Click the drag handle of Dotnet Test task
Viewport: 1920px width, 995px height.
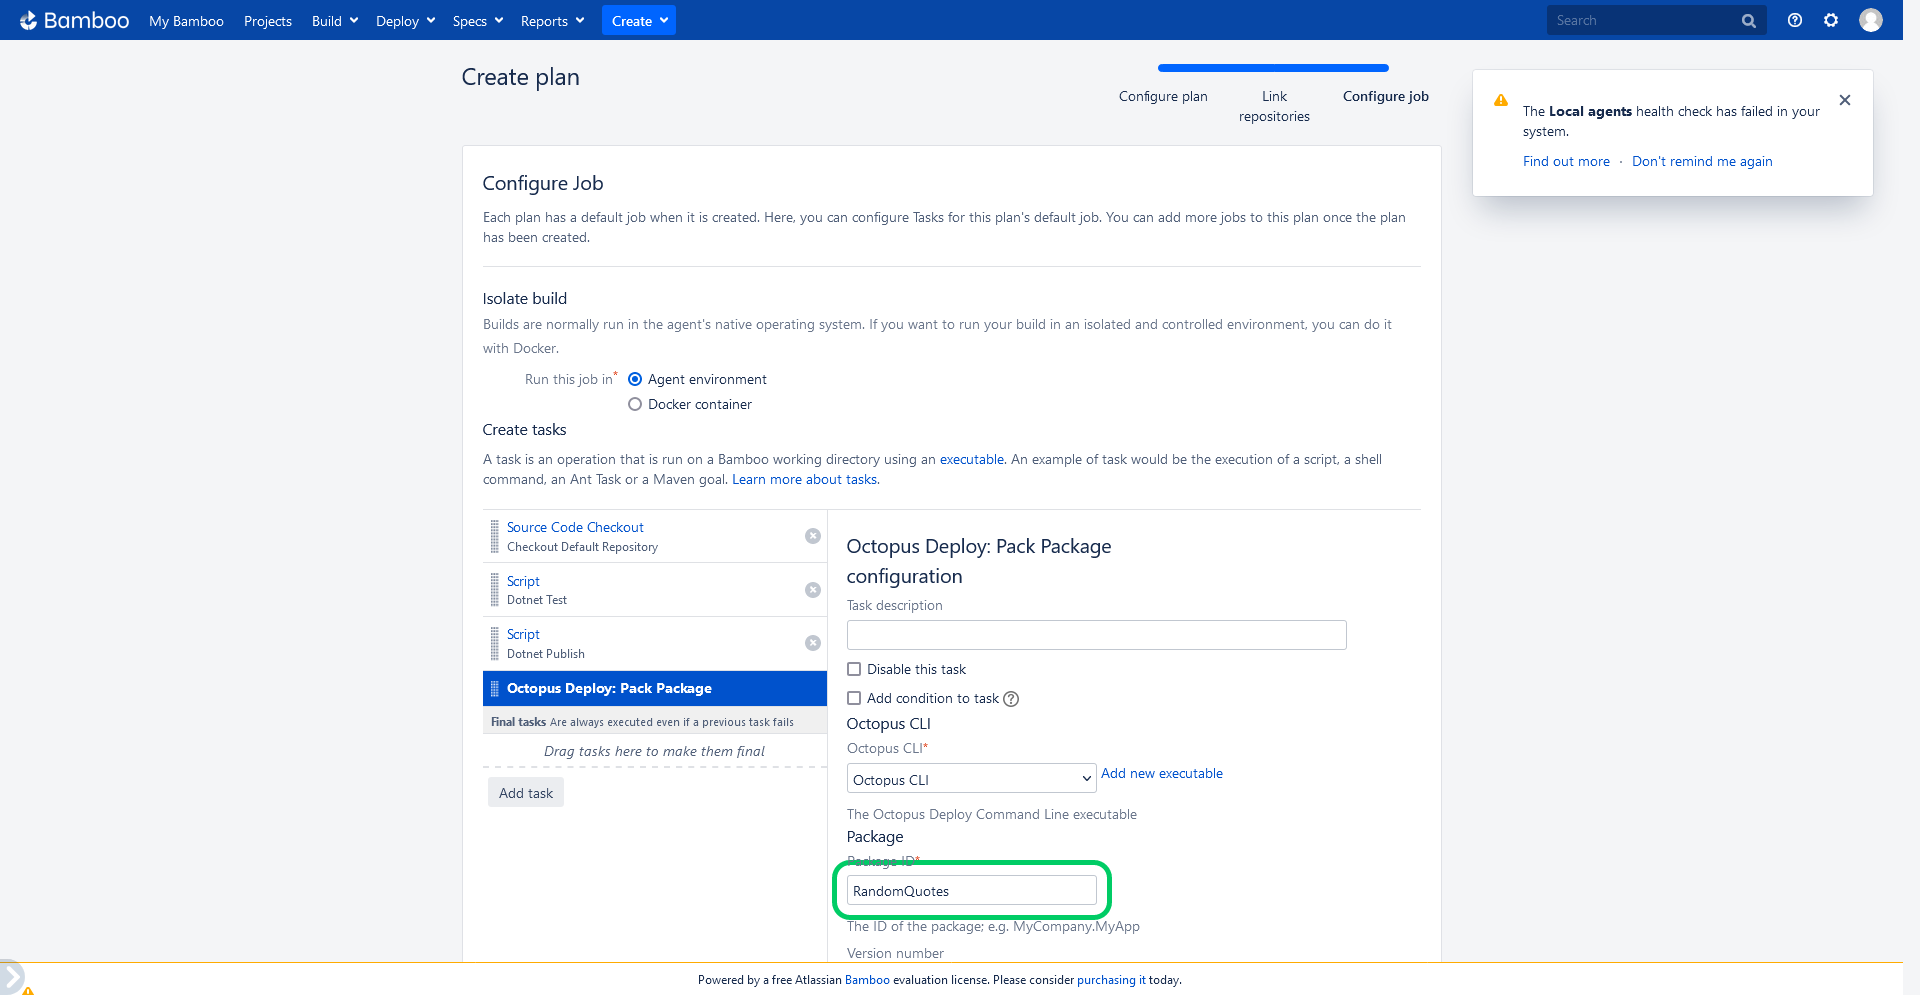(x=494, y=590)
